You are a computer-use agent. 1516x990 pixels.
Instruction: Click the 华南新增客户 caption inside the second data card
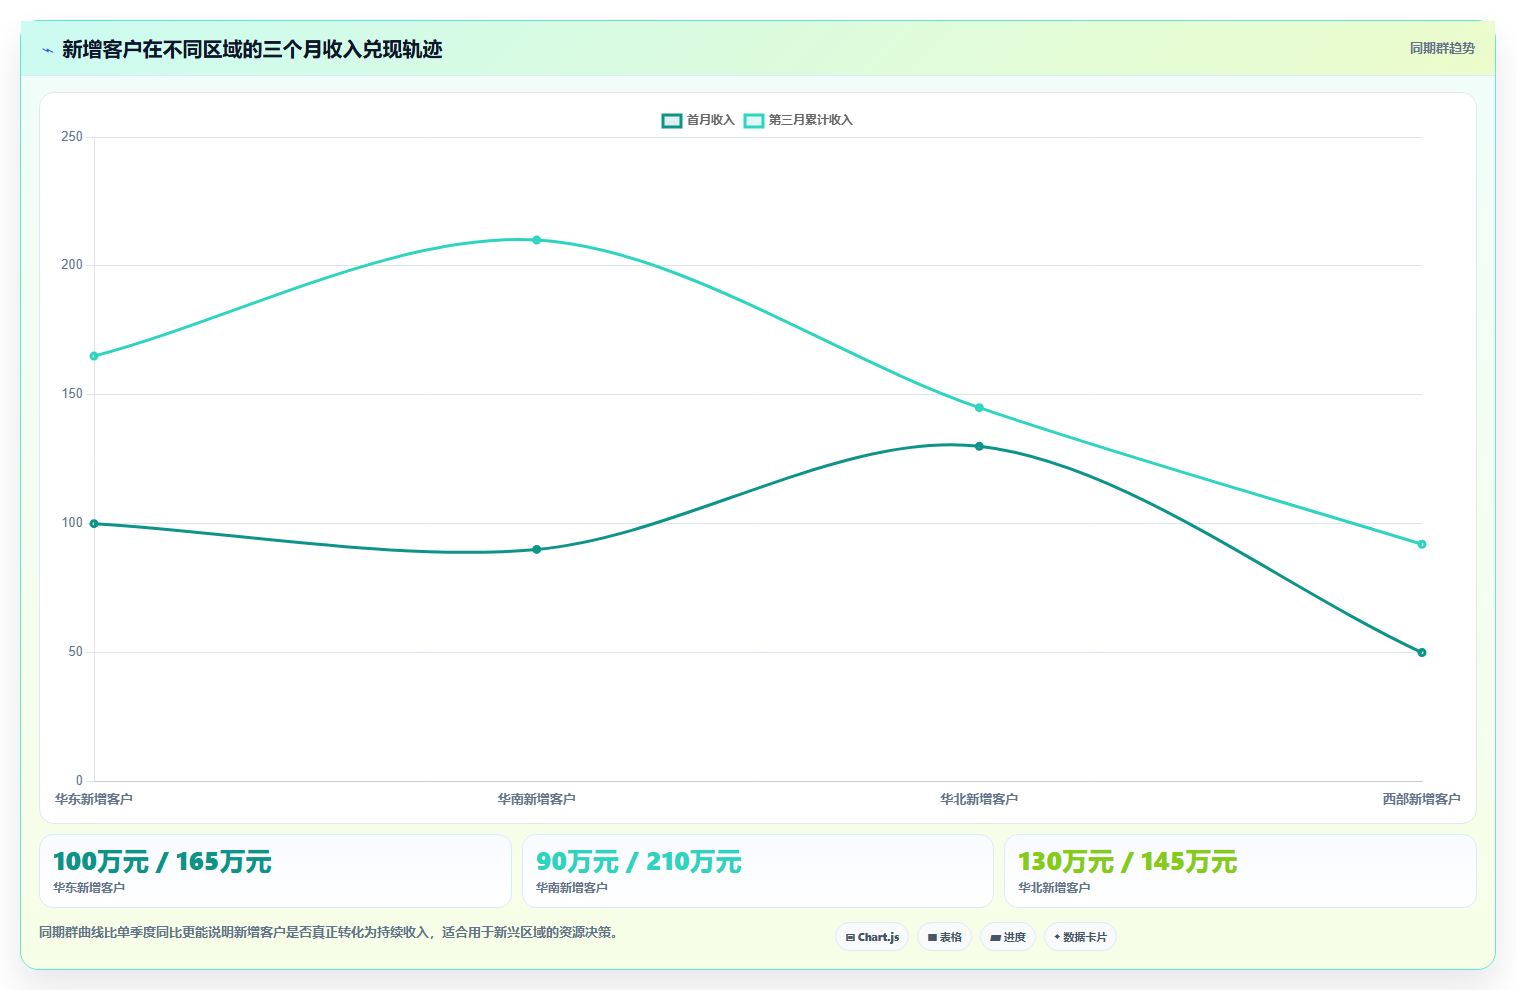(572, 888)
